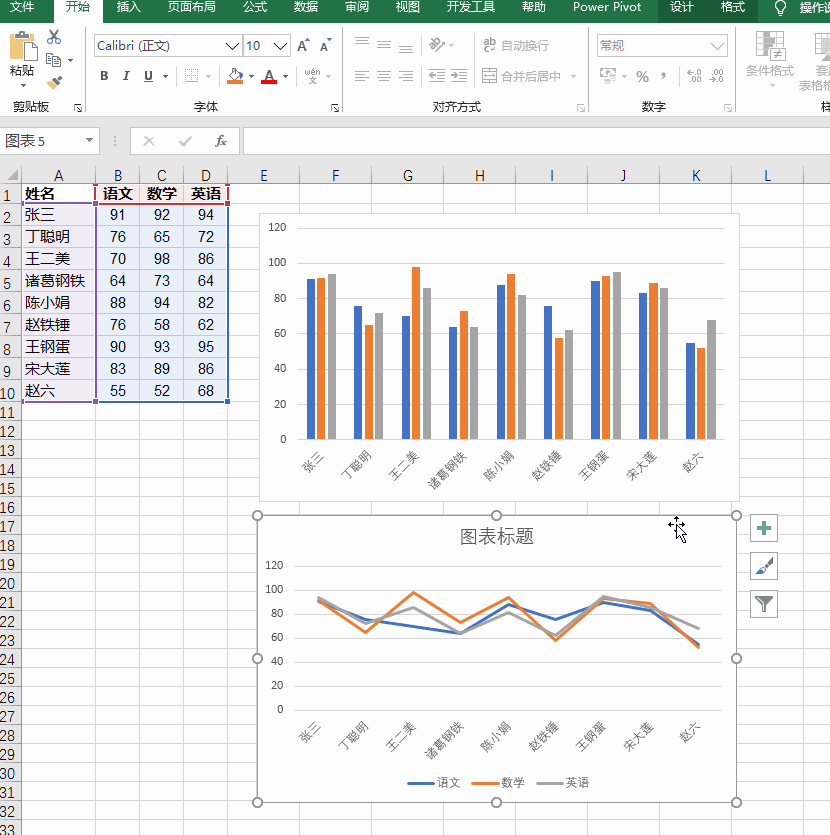Screen dimensions: 830x835
Task: Click the cell borders icon
Action: [x=192, y=76]
